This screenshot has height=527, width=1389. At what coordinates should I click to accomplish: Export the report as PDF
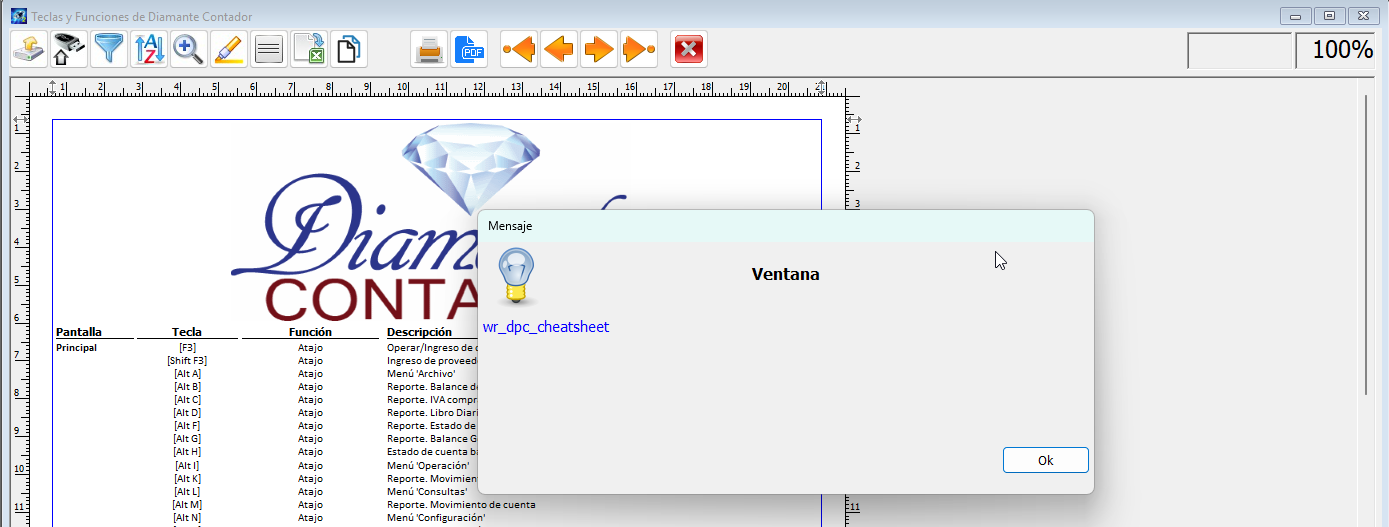coord(469,48)
